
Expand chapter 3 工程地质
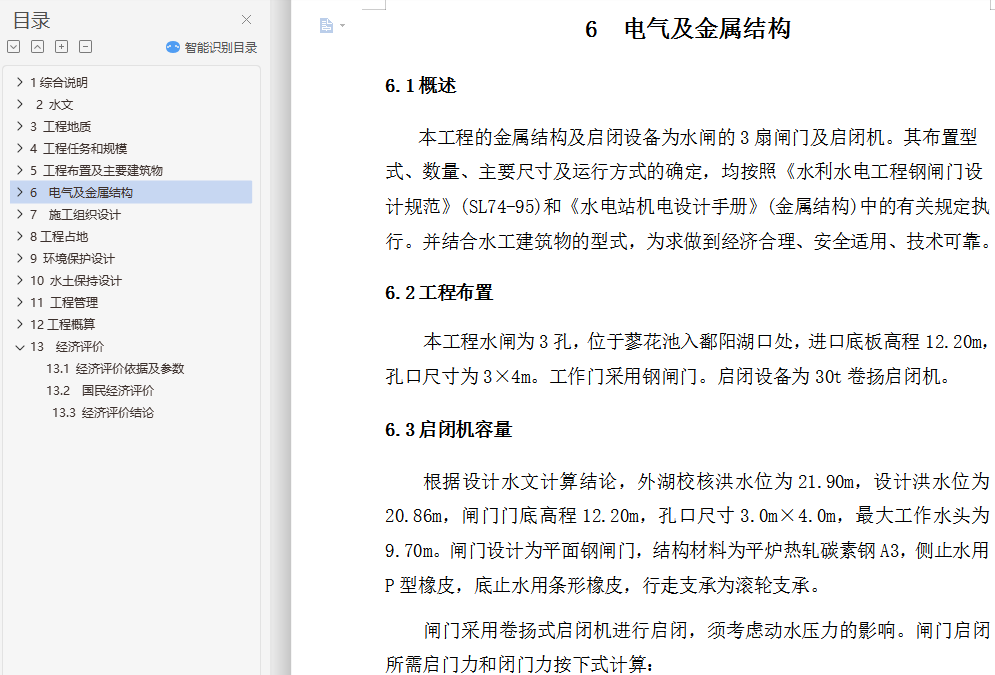coord(20,126)
